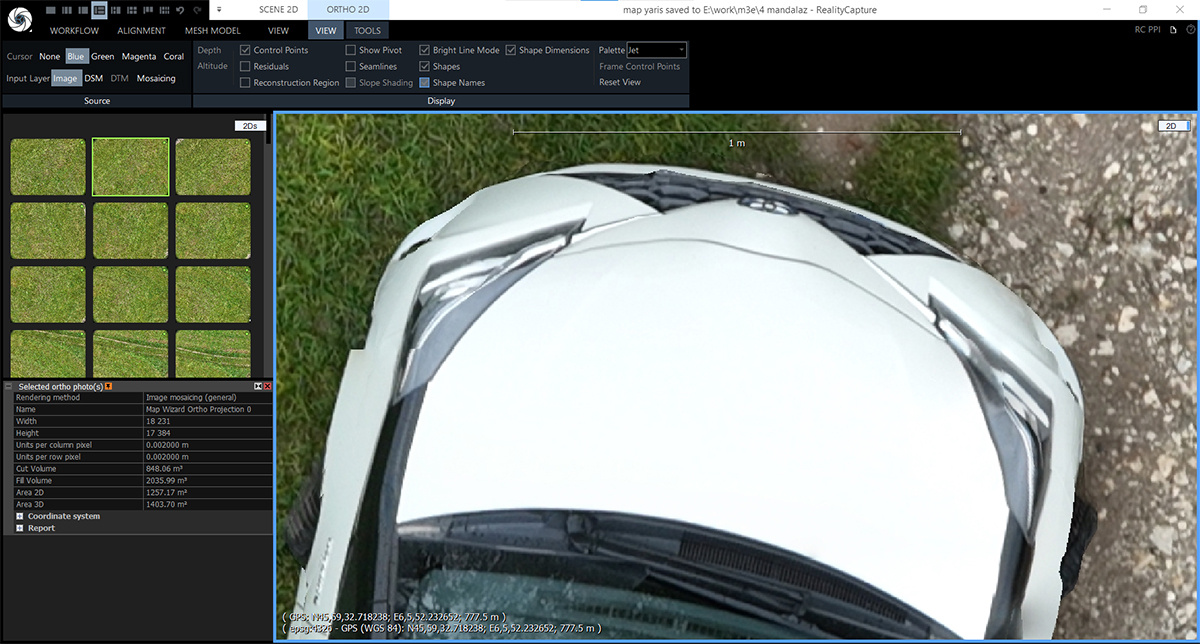This screenshot has height=644, width=1200.
Task: Close the Selected ortho photo(s) panel
Action: click(268, 386)
